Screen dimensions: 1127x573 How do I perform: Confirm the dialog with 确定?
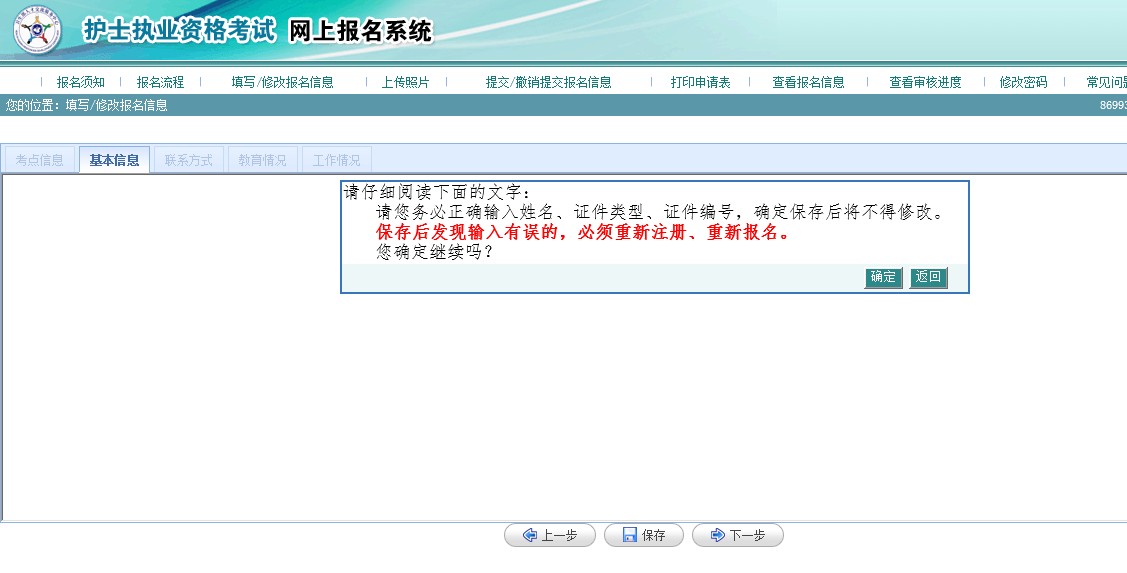[883, 277]
